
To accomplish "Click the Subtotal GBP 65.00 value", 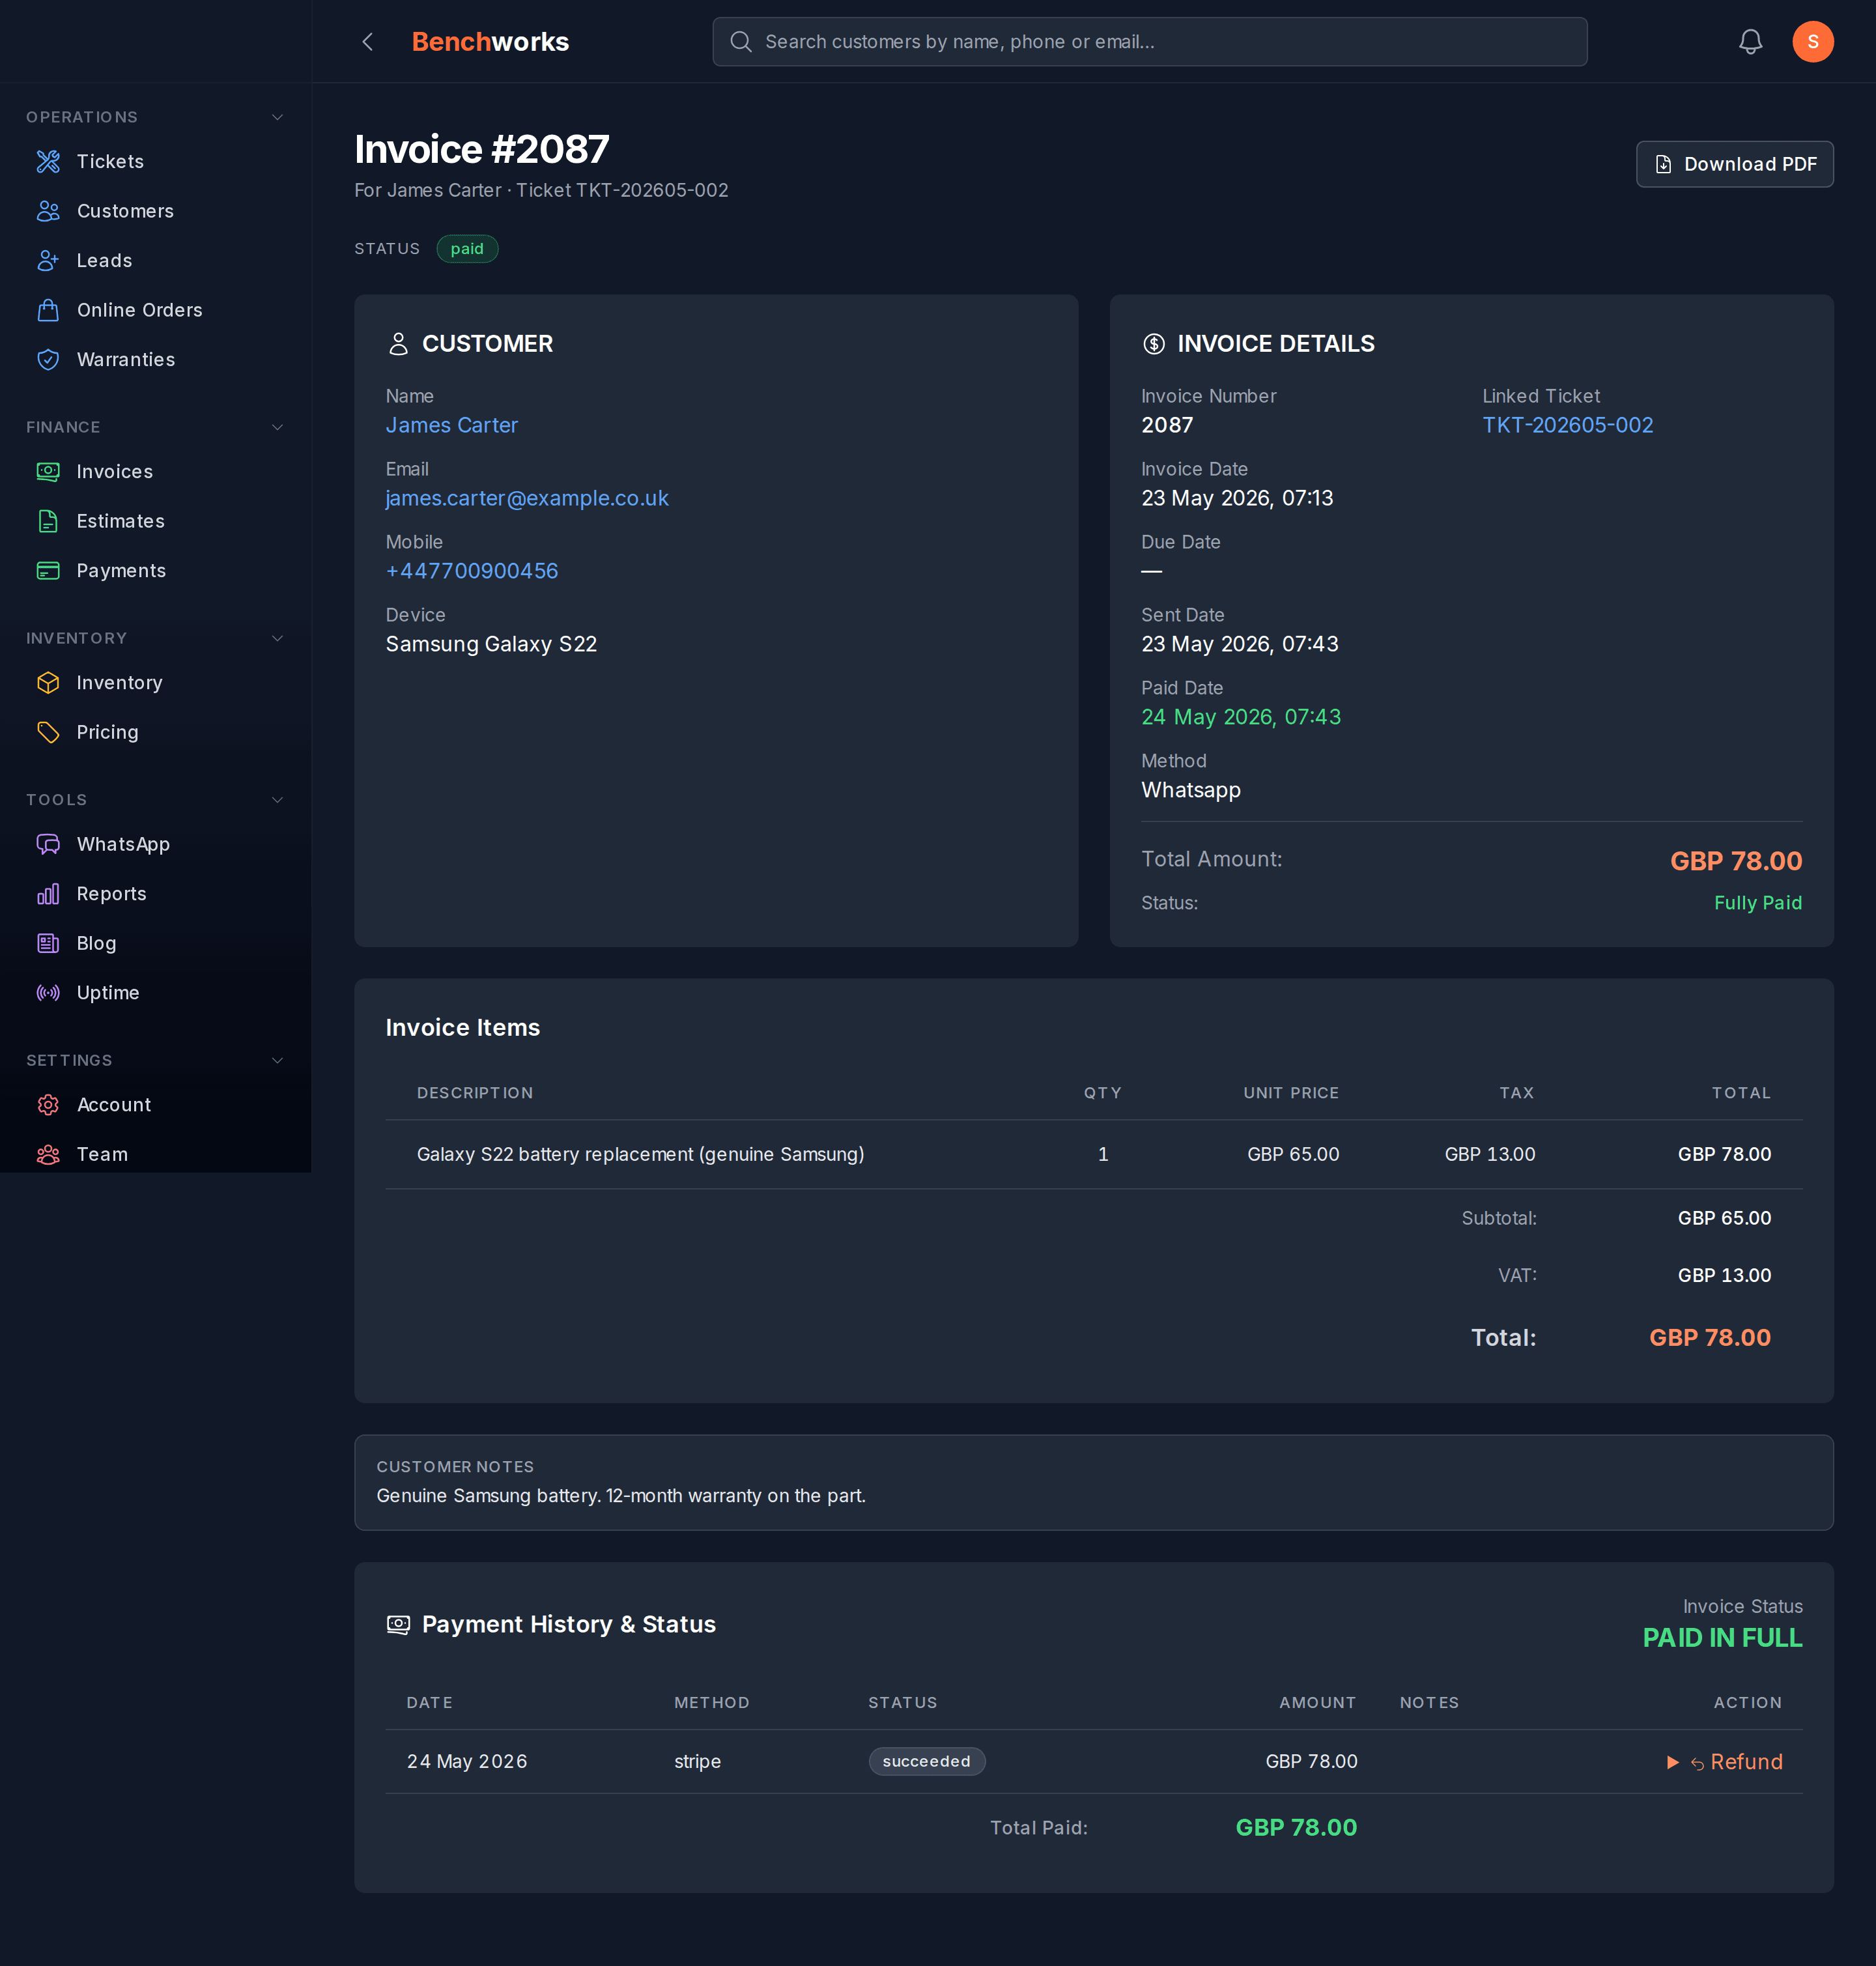I will coord(1724,1219).
